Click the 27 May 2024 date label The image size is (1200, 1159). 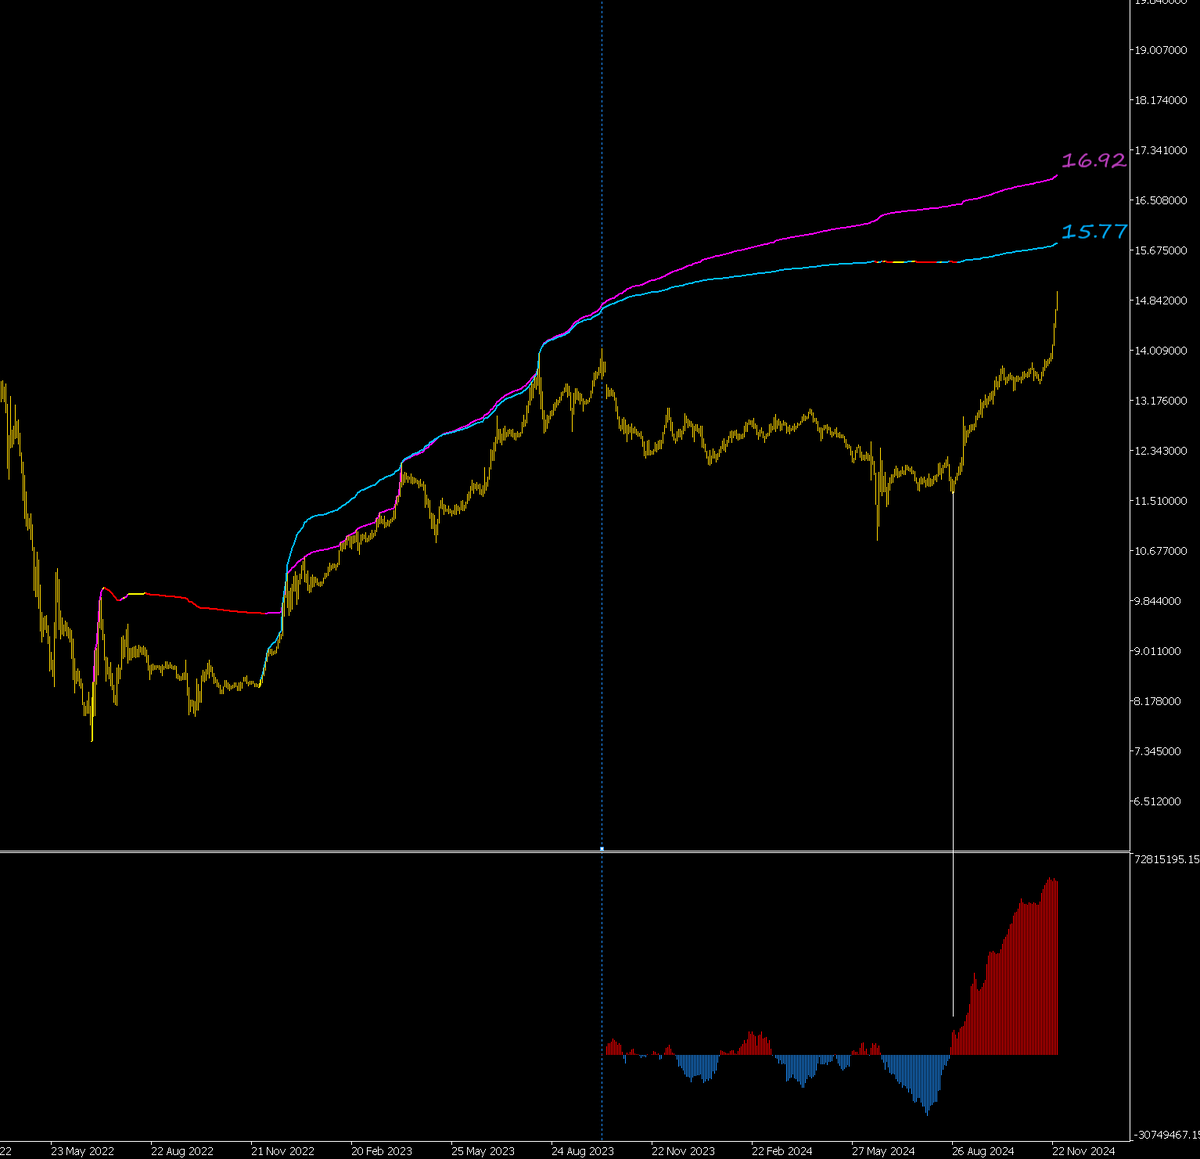coord(883,1151)
